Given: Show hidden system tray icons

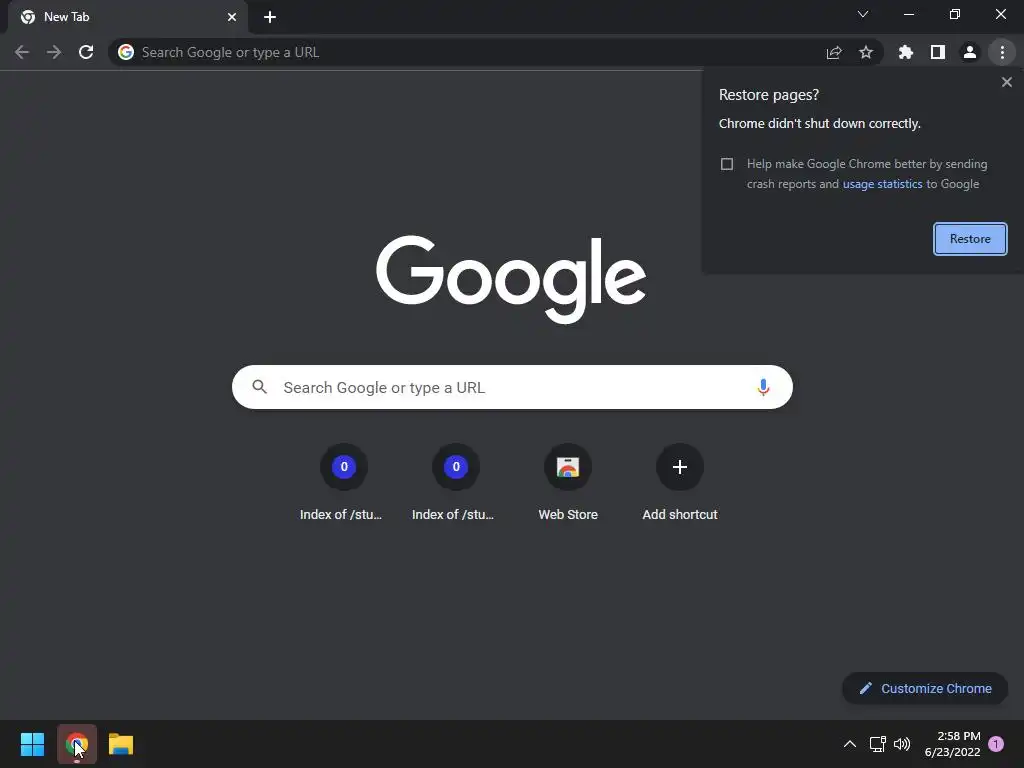Looking at the screenshot, I should coord(850,744).
